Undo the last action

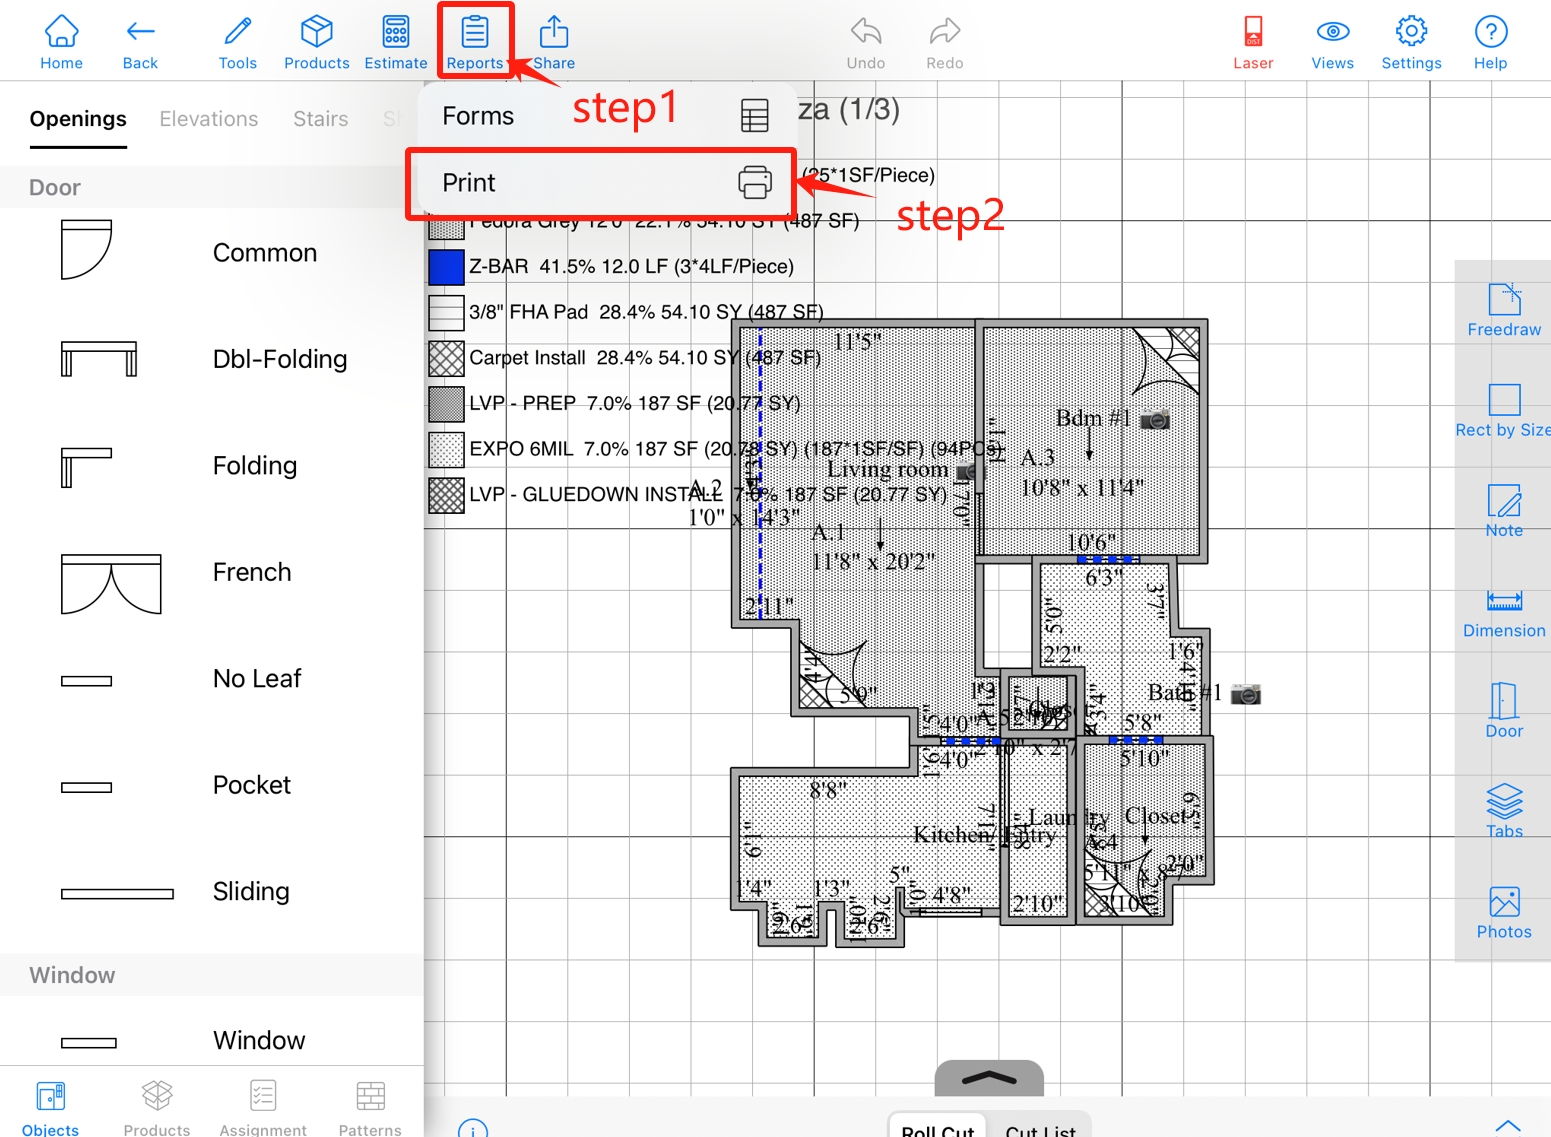pyautogui.click(x=866, y=43)
